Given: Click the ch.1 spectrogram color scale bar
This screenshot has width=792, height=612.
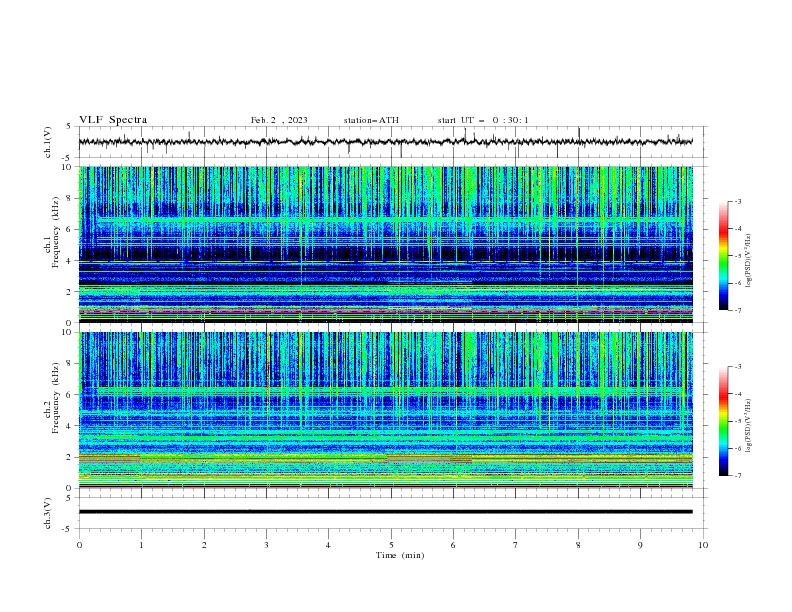Looking at the screenshot, I should point(723,256).
